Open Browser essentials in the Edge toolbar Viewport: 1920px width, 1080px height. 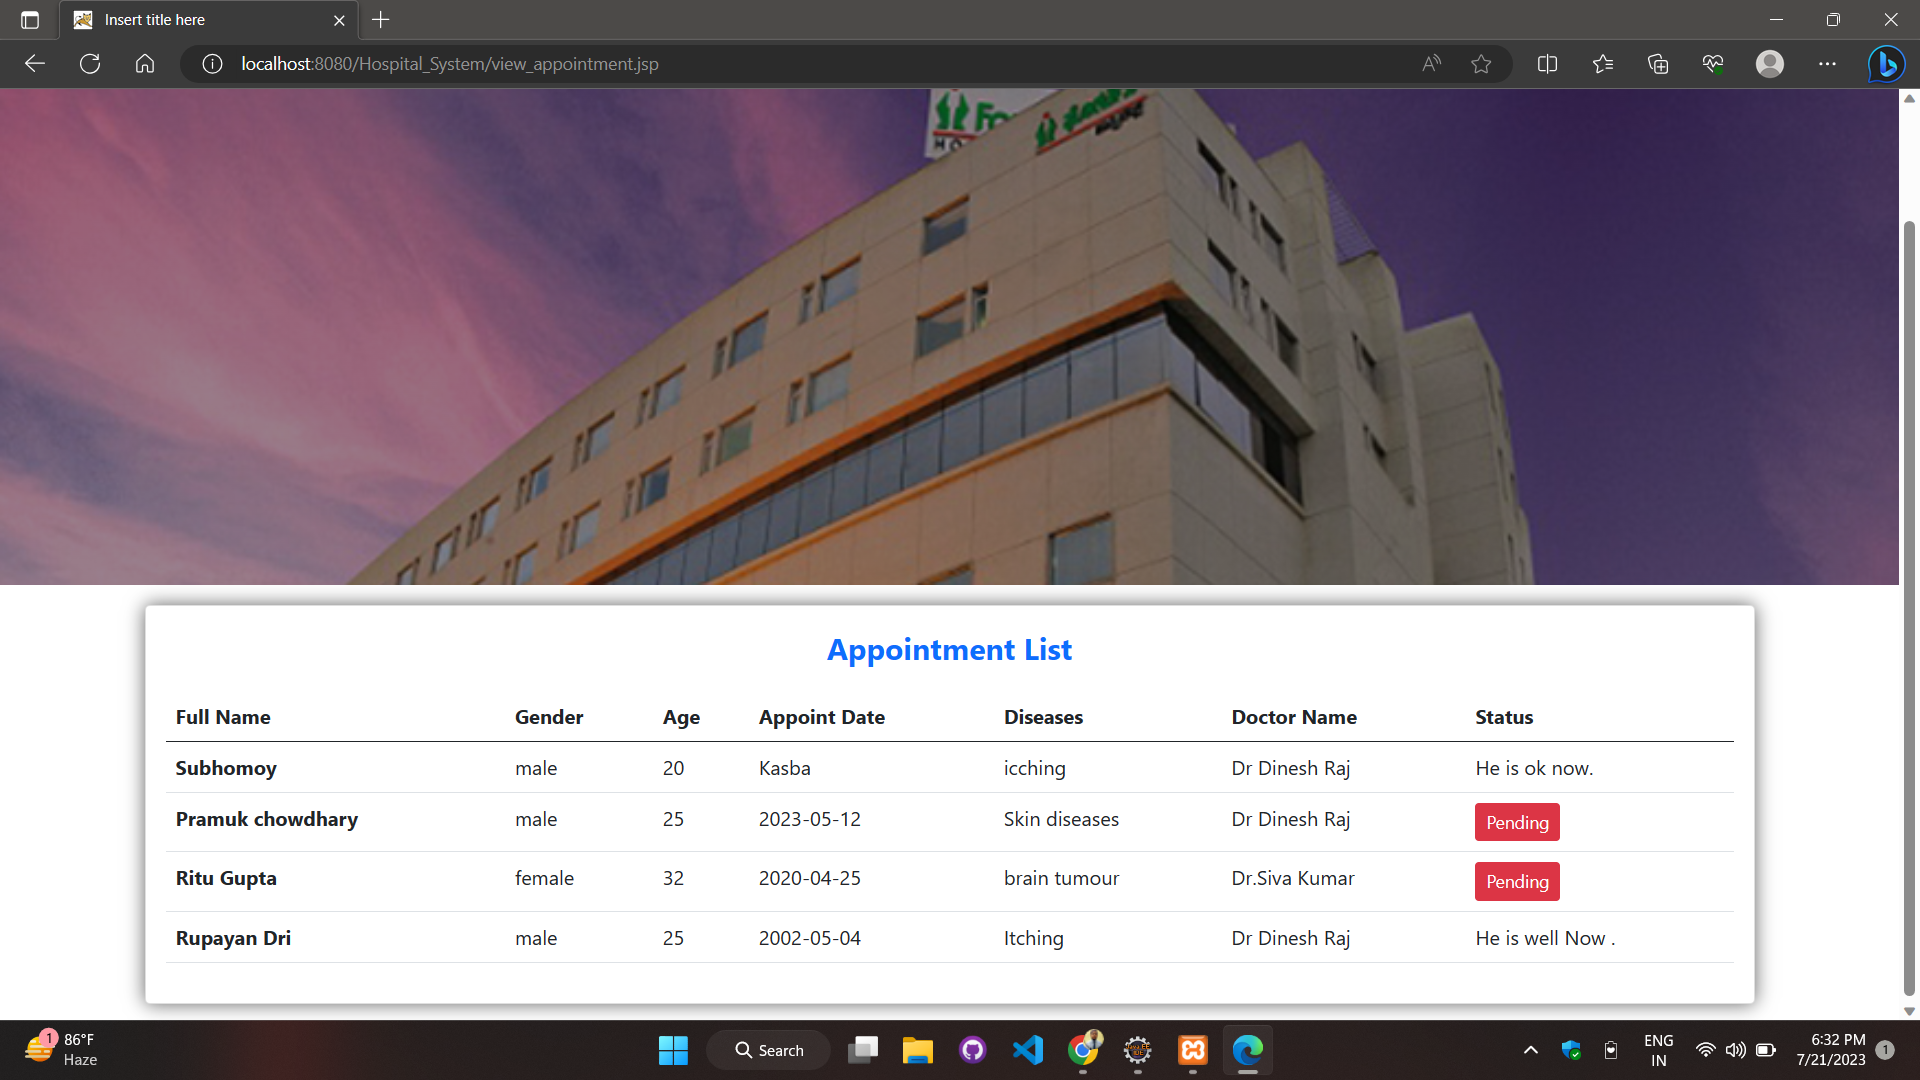1712,63
